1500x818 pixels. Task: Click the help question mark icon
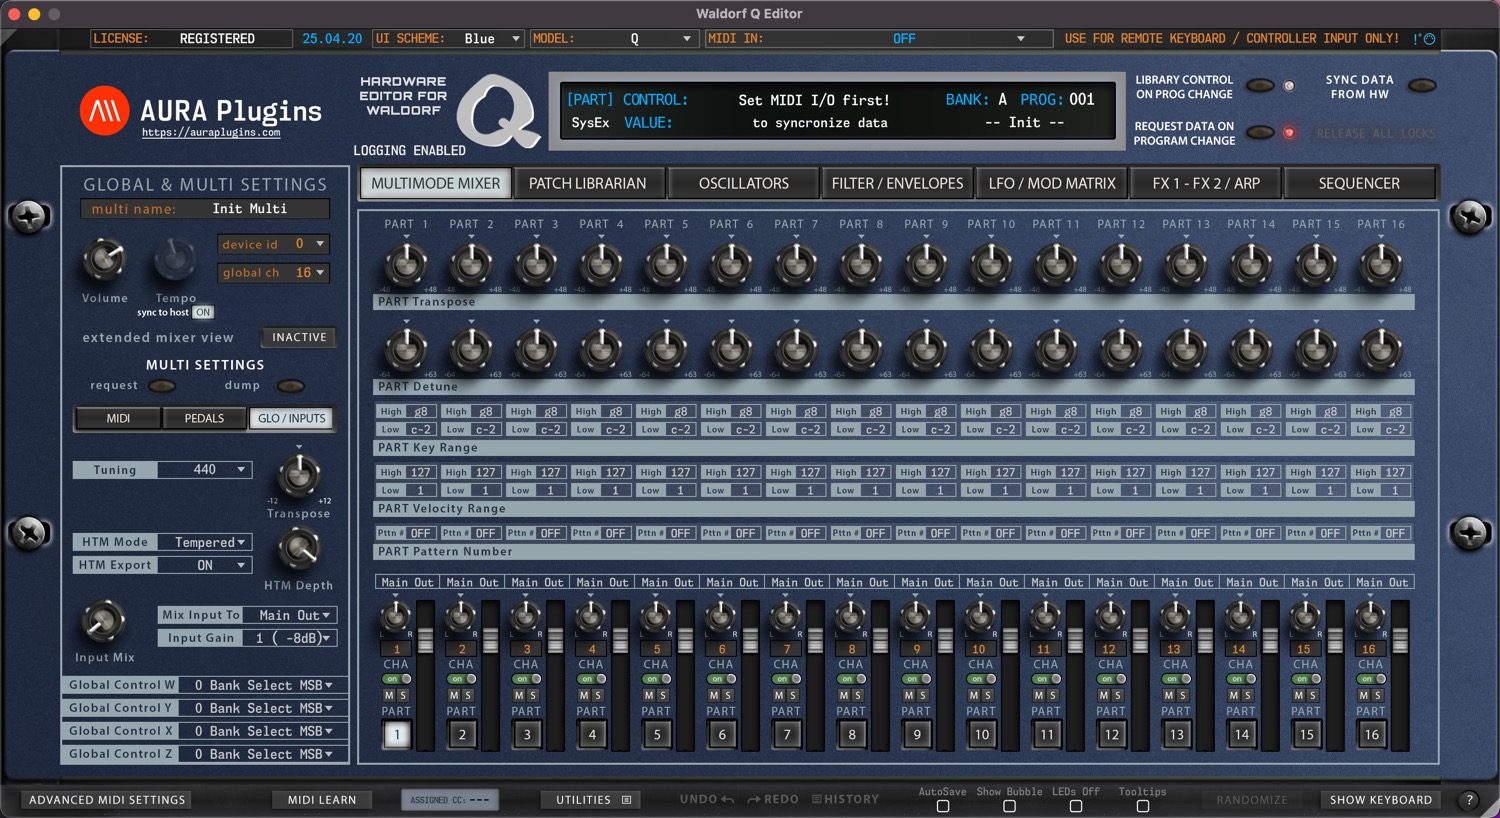(1469, 799)
